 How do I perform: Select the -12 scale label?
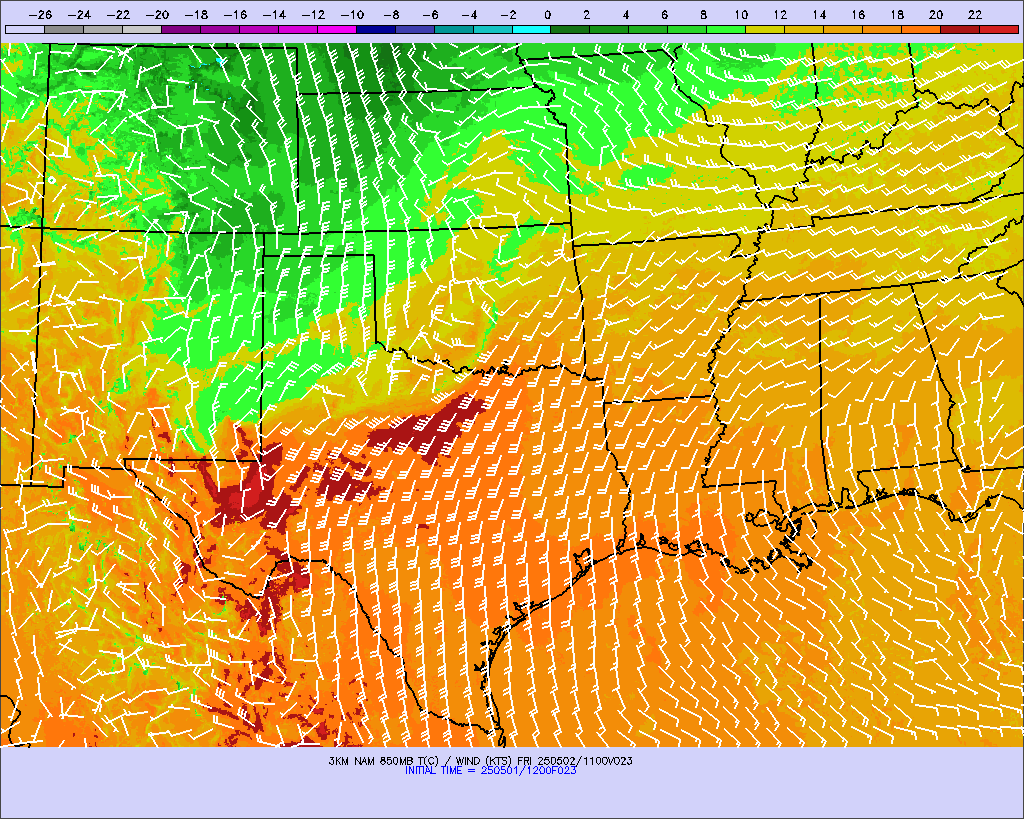pyautogui.click(x=313, y=14)
